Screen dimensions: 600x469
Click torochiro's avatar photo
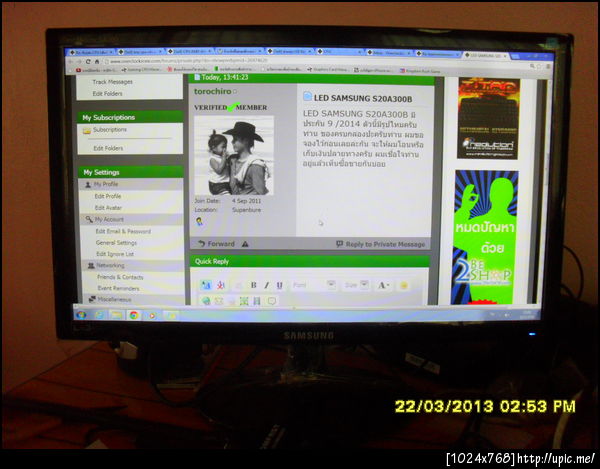point(234,156)
